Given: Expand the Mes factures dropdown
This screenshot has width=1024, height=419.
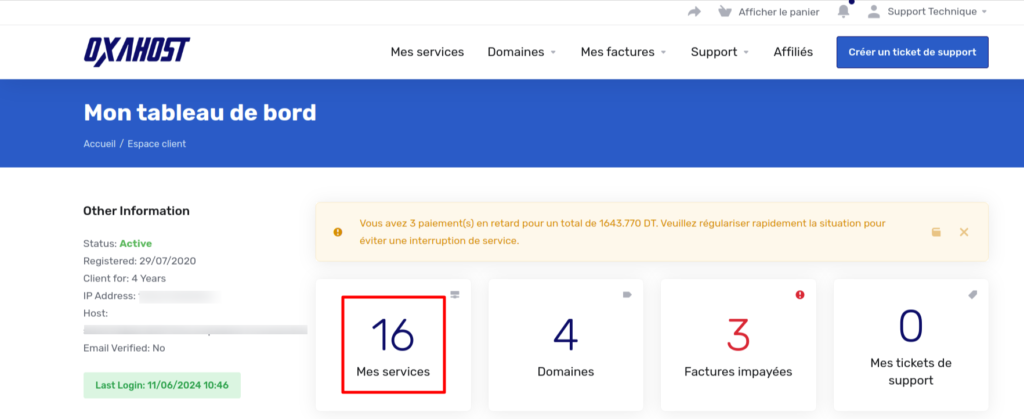Looking at the screenshot, I should click(623, 52).
